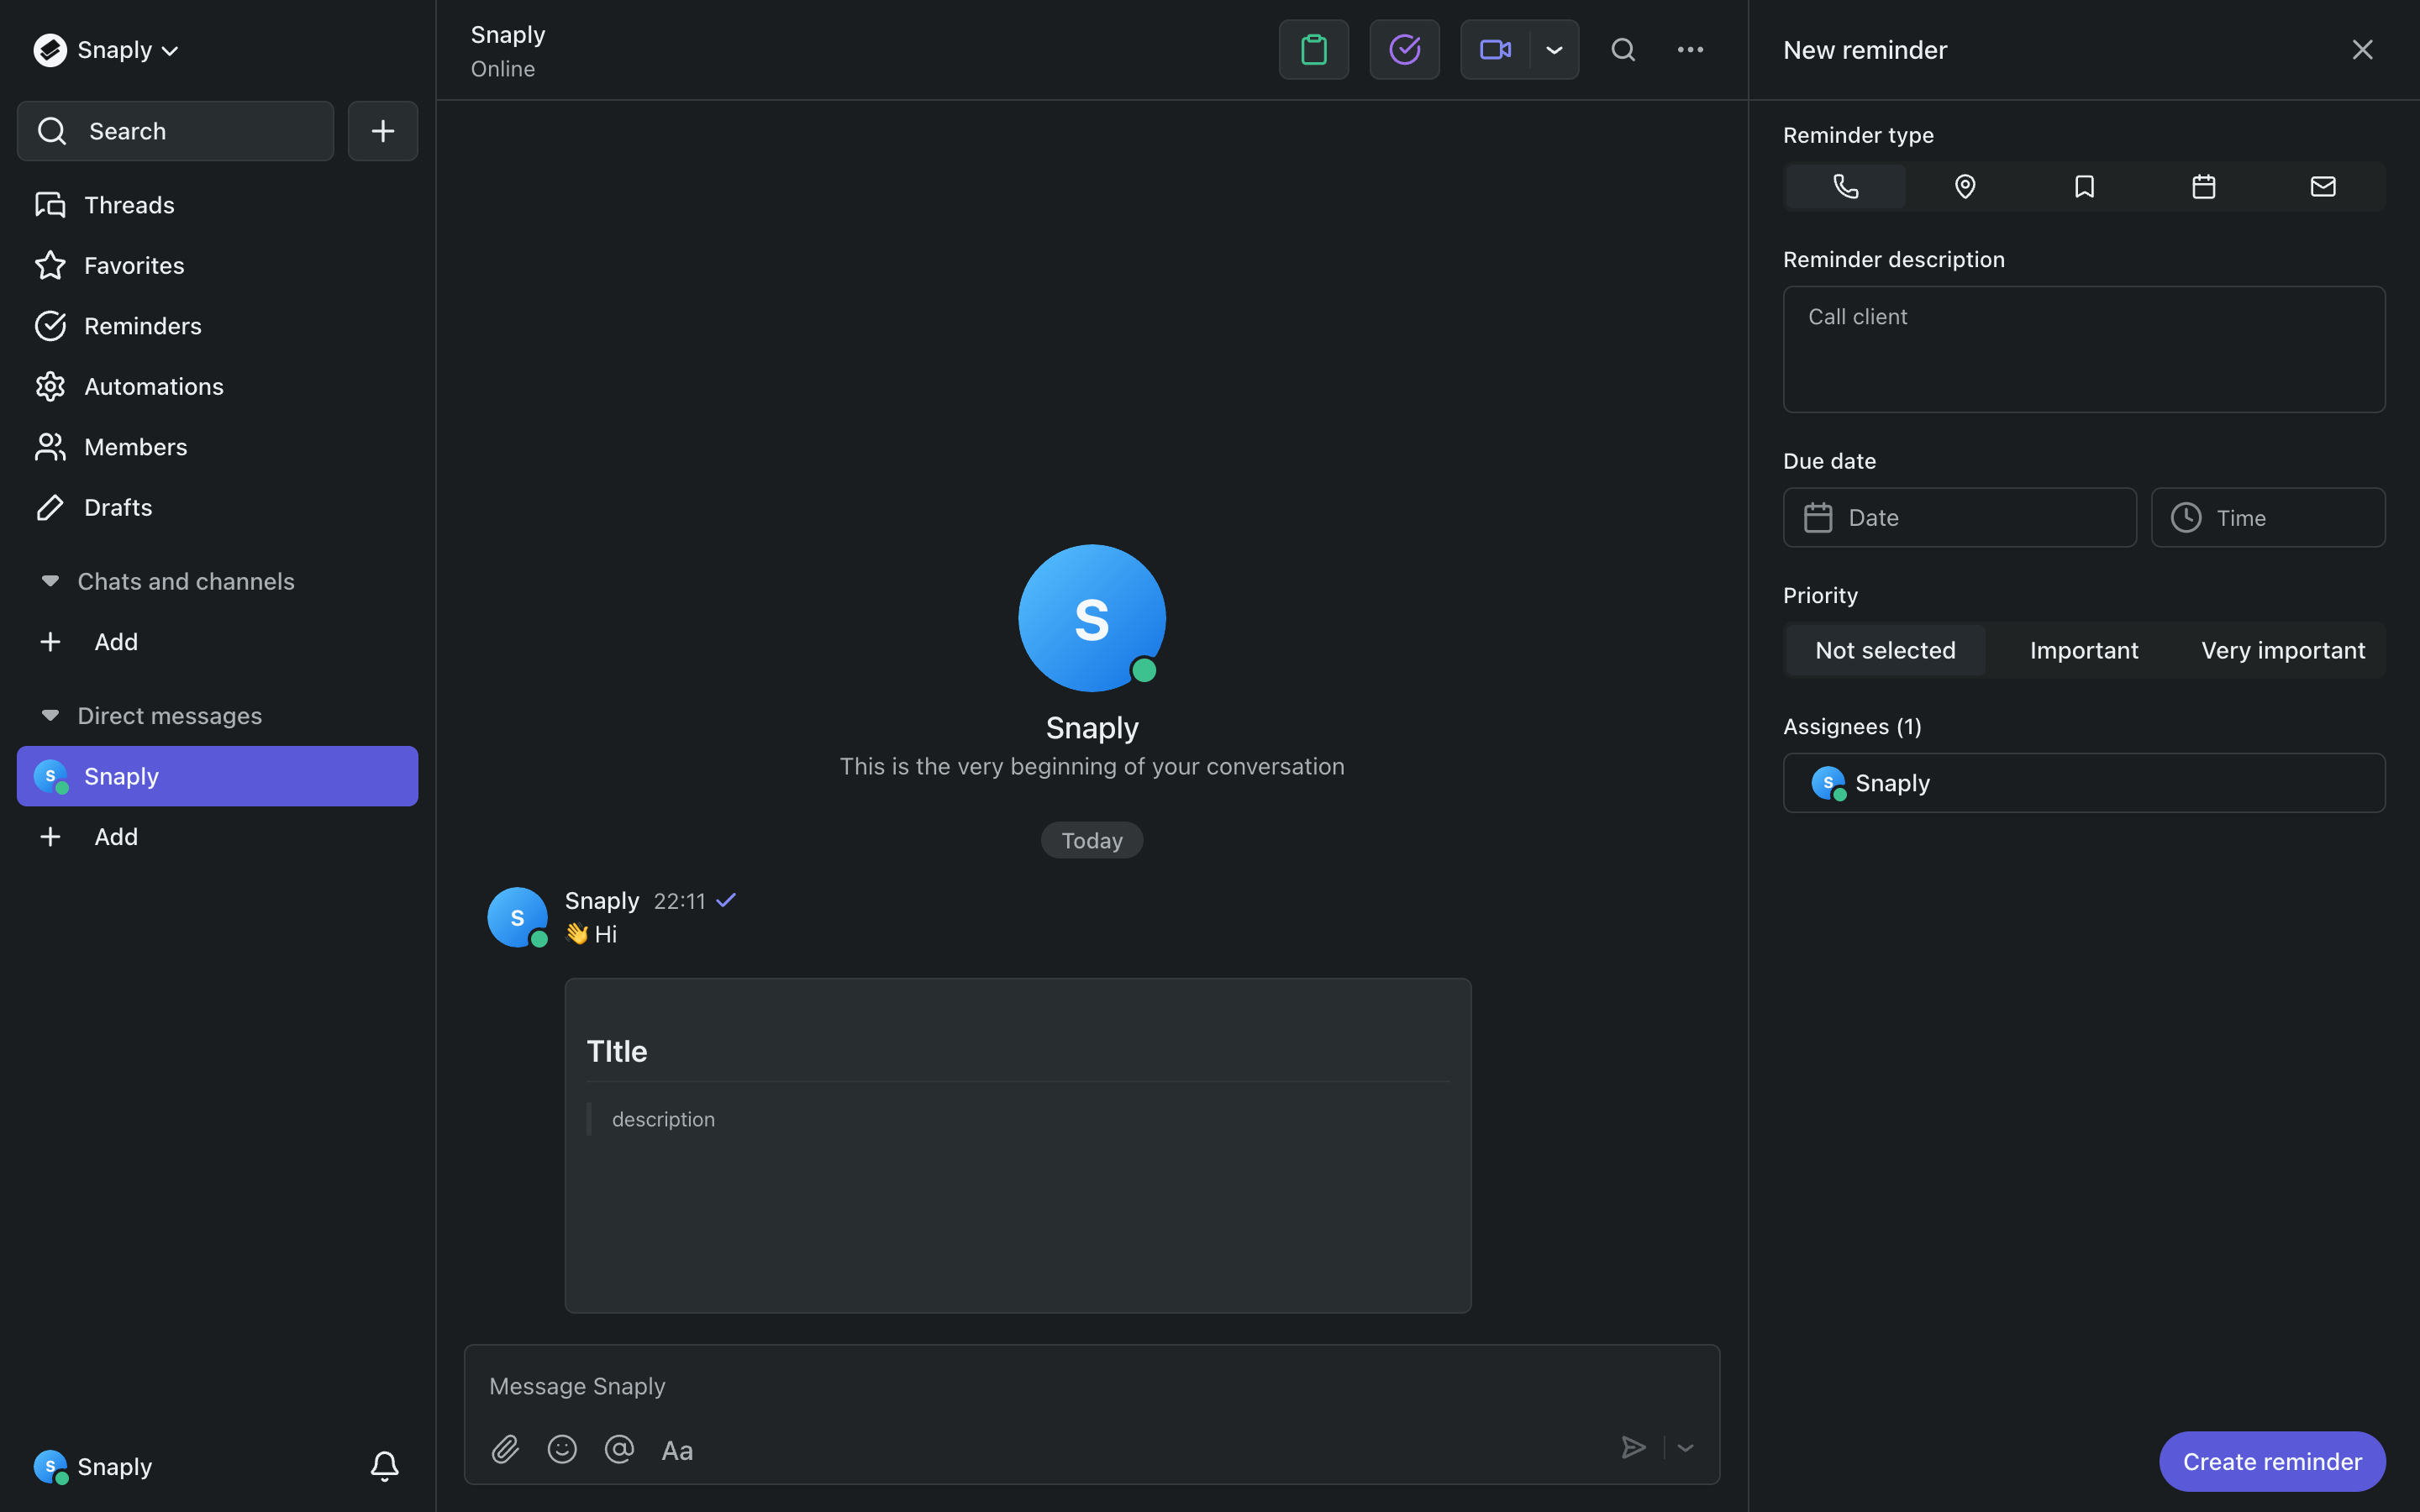Image resolution: width=2420 pixels, height=1512 pixels.
Task: Open the Snaply workspace dropdown
Action: tap(106, 49)
